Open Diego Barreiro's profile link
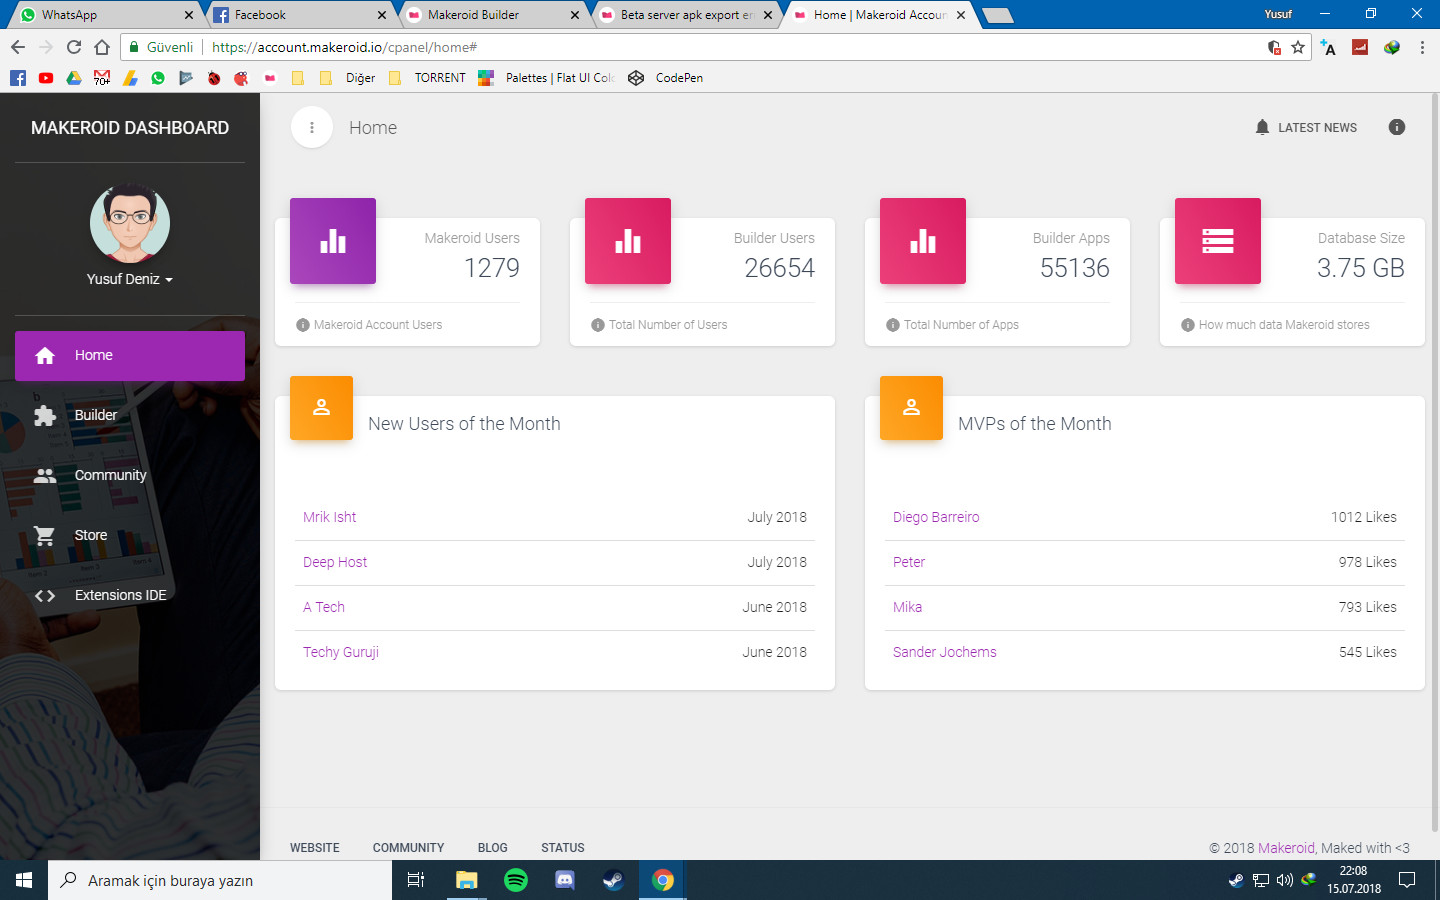 [936, 517]
